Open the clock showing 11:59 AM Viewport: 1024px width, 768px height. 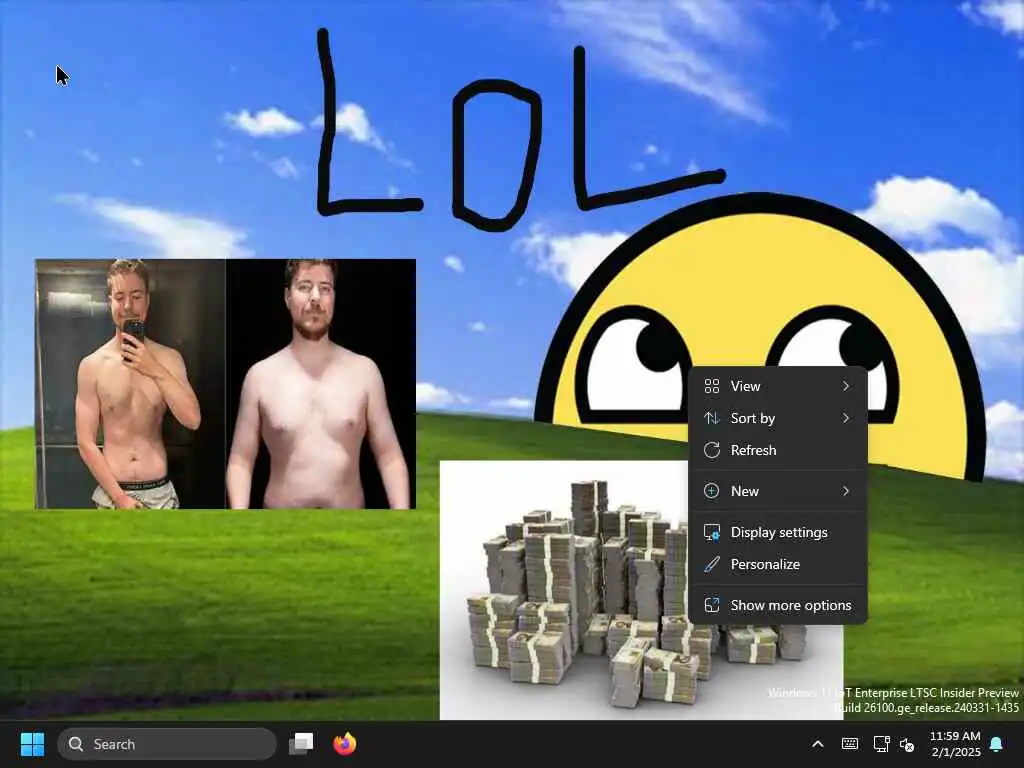(x=955, y=744)
